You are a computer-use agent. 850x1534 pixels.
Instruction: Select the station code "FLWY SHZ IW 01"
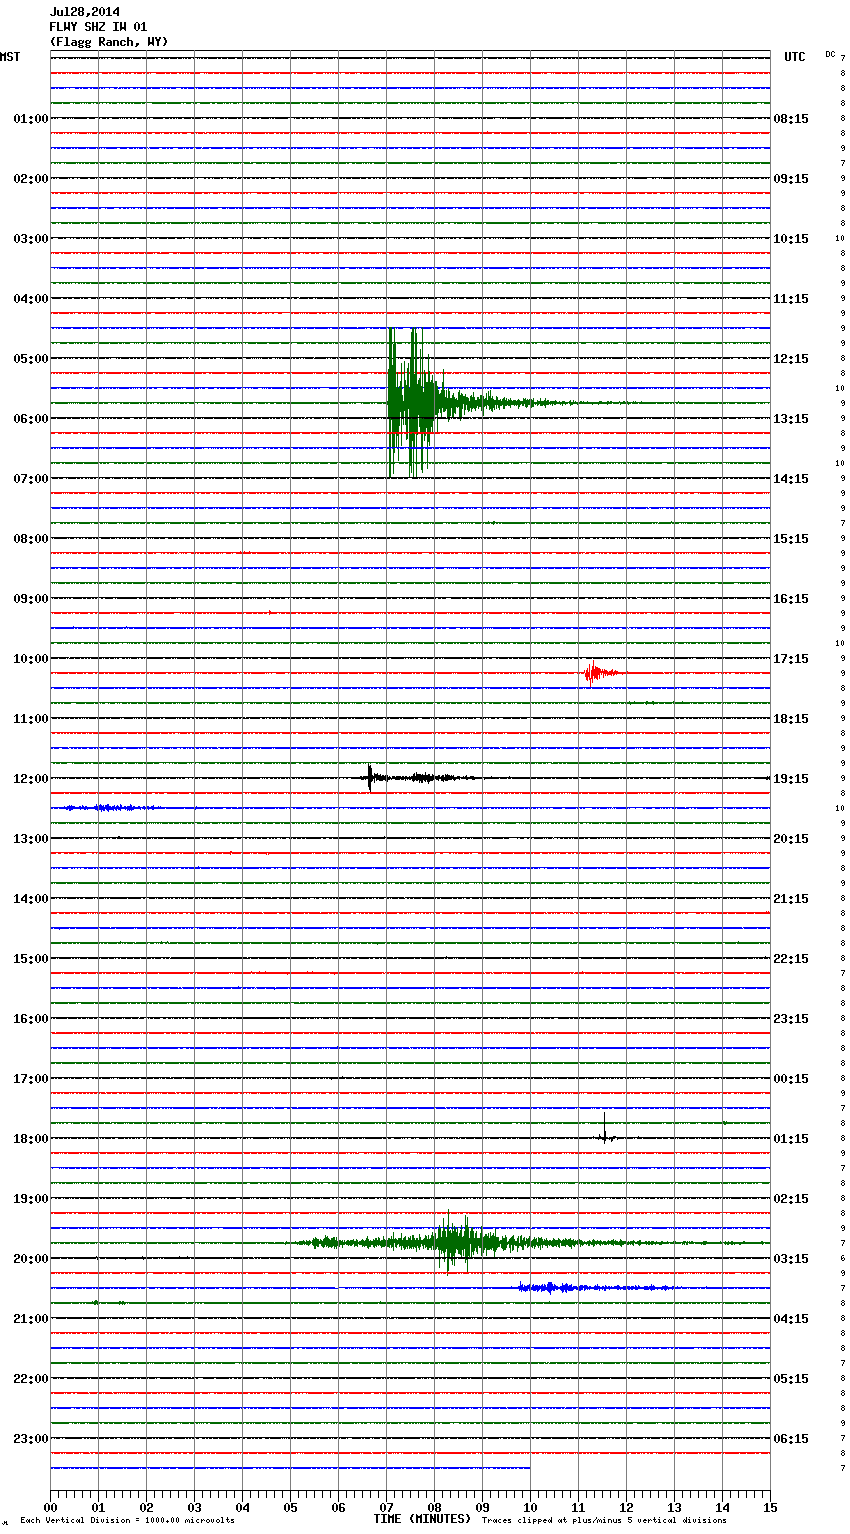pyautogui.click(x=98, y=27)
